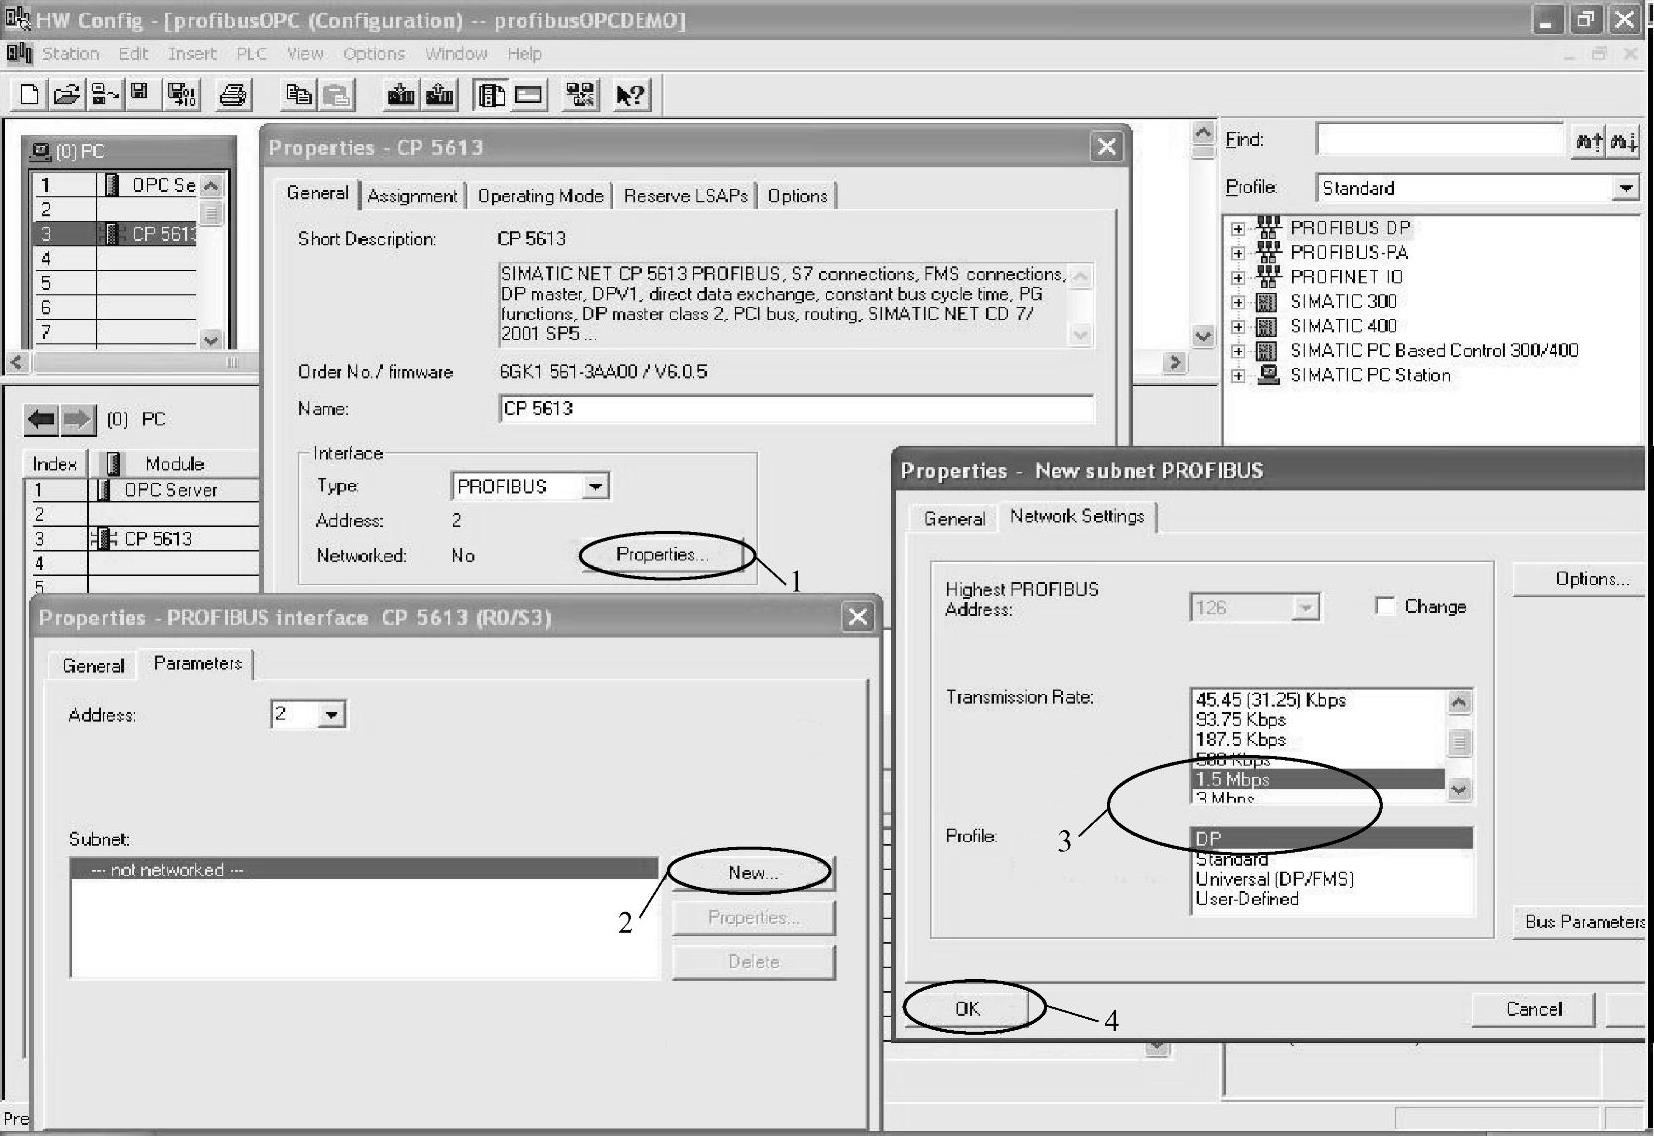This screenshot has width=1654, height=1136.
Task: Click the HW Config application icon in title bar
Action: 18,19
